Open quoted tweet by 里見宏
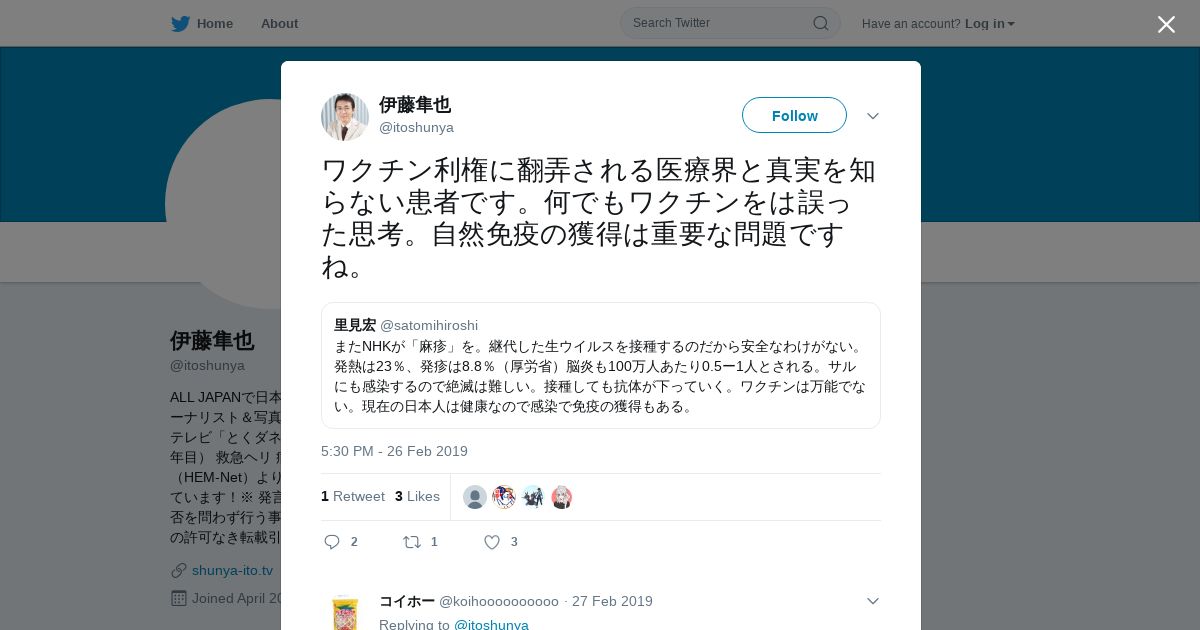1200x630 pixels. pos(601,366)
